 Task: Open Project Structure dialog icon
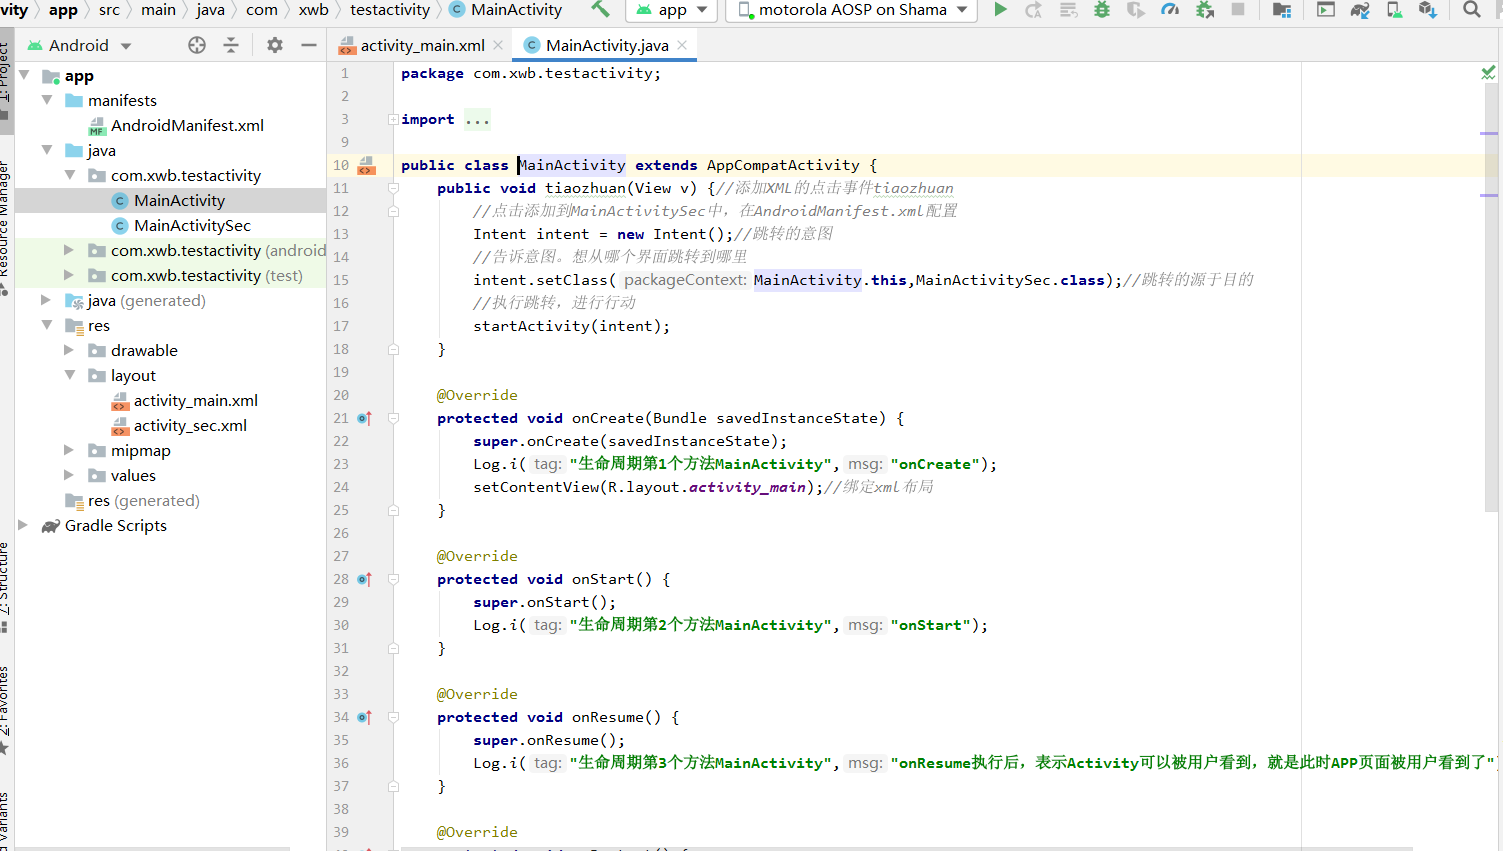click(1283, 10)
